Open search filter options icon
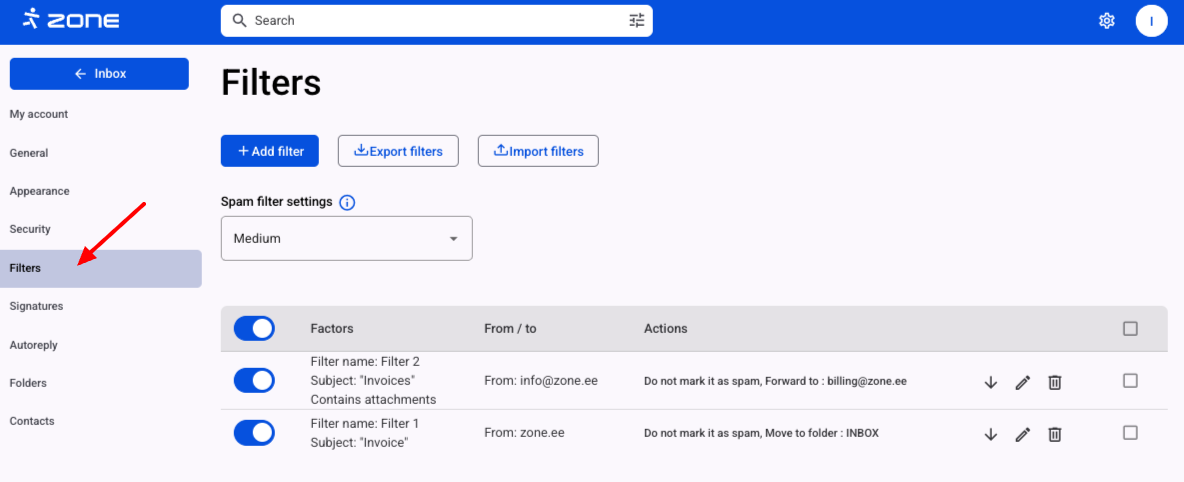1184x482 pixels. [x=637, y=20]
